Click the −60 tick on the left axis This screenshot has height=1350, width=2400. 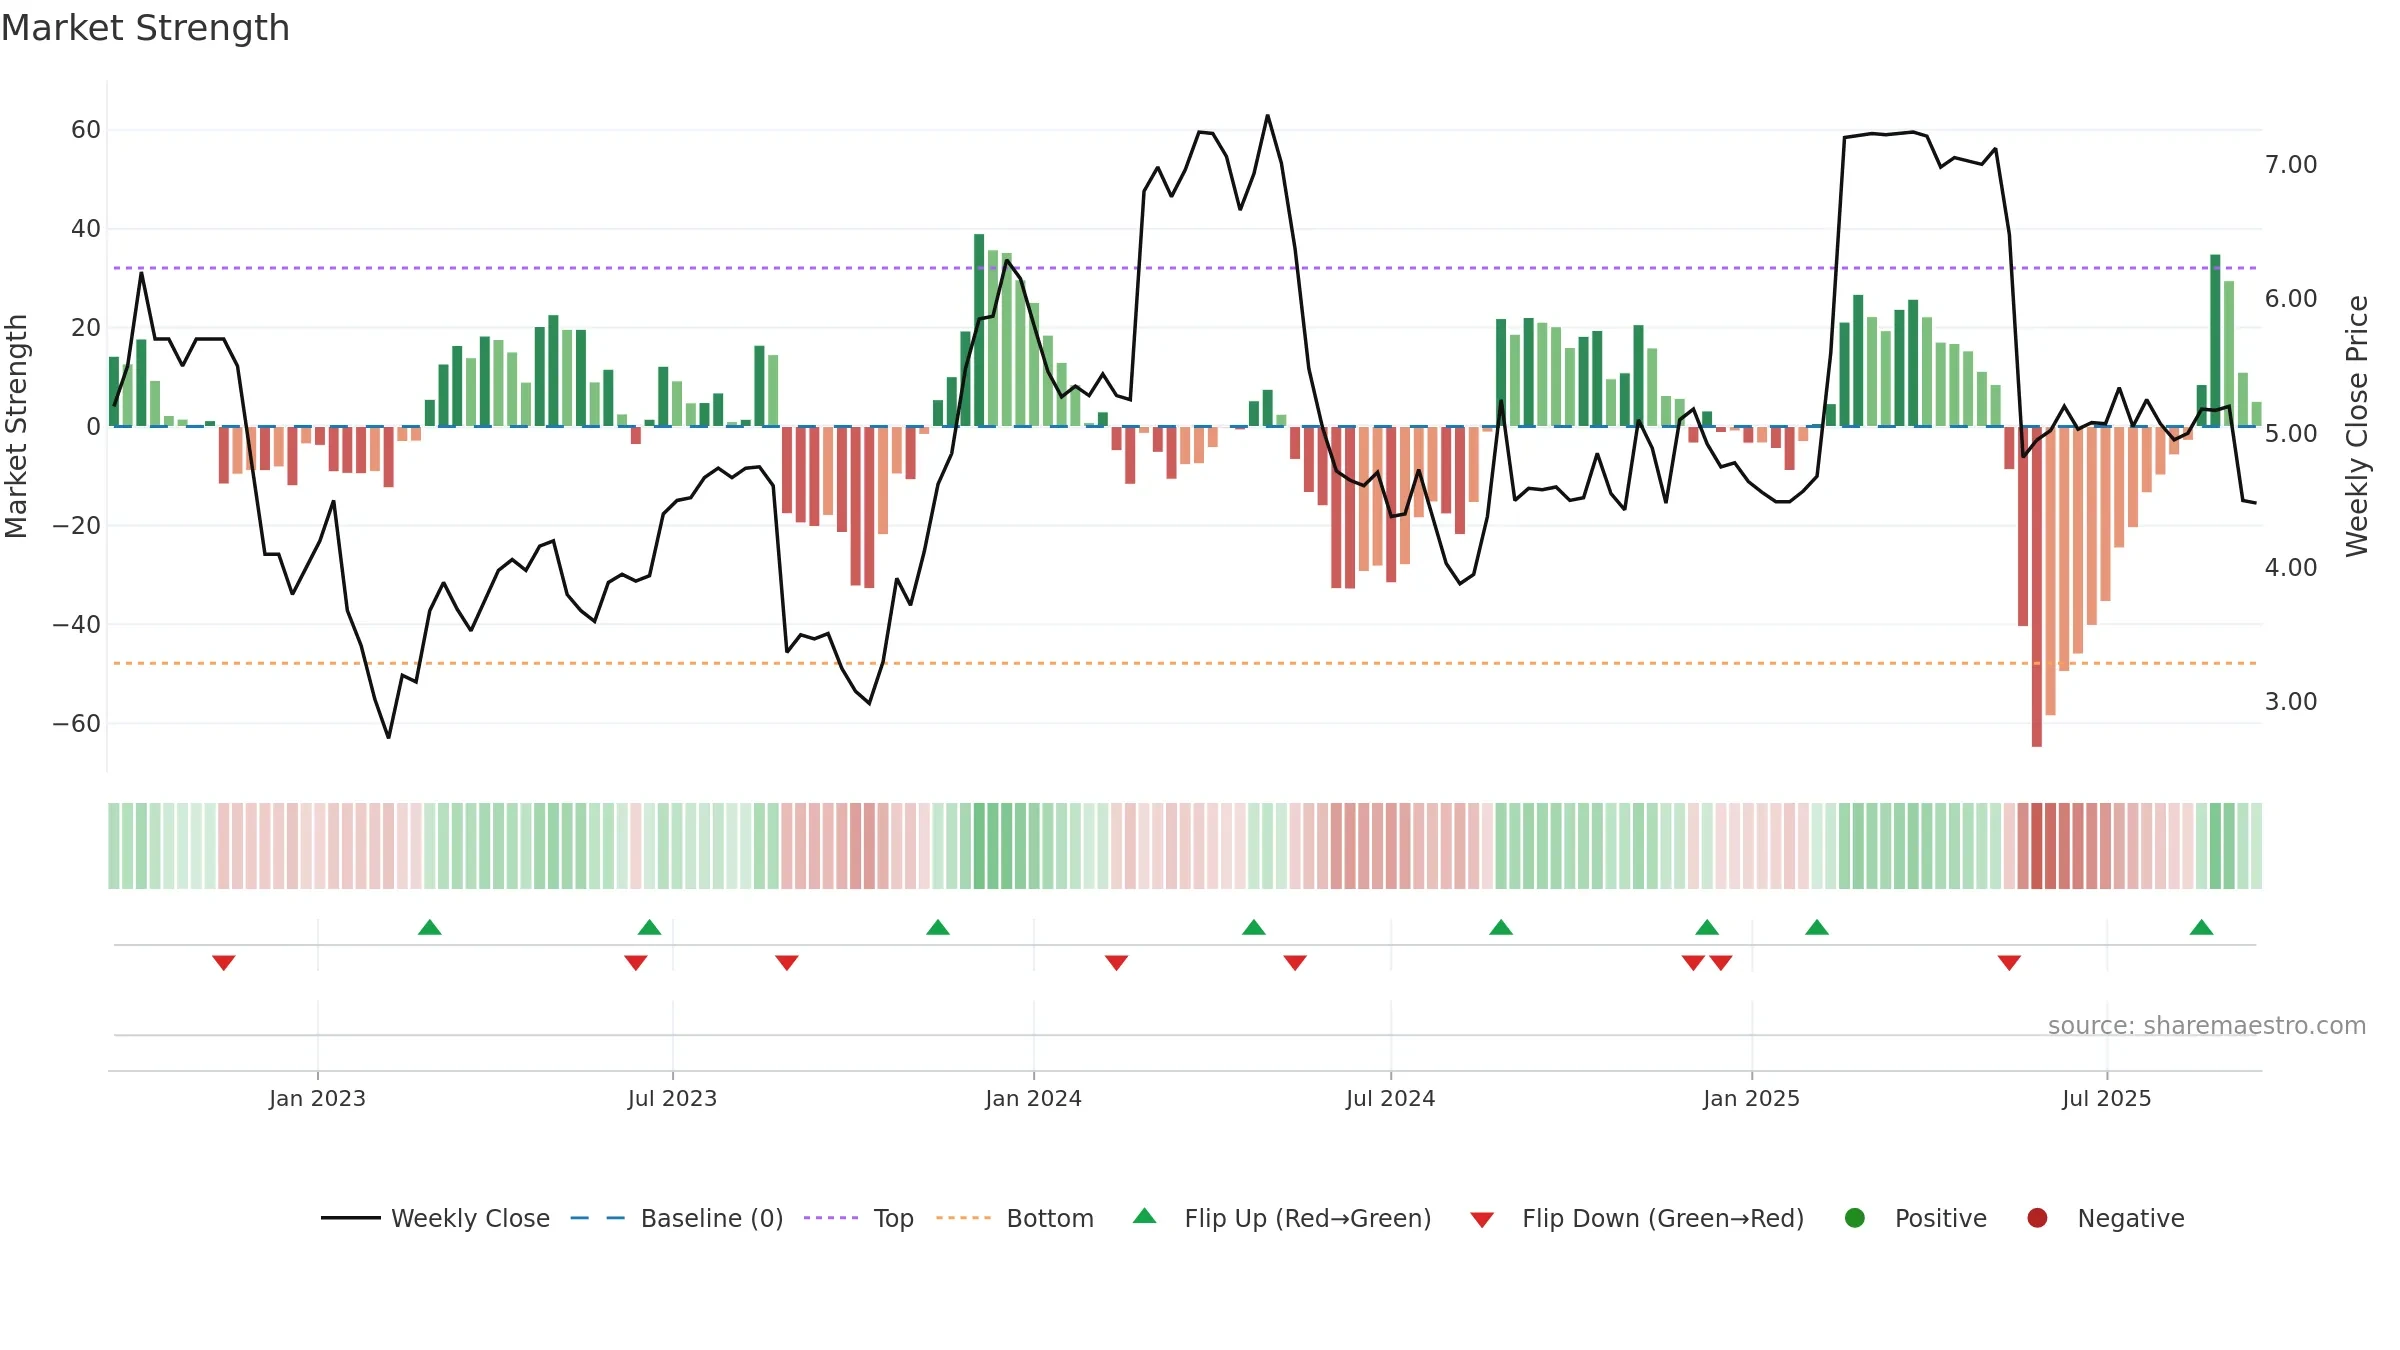coord(77,723)
